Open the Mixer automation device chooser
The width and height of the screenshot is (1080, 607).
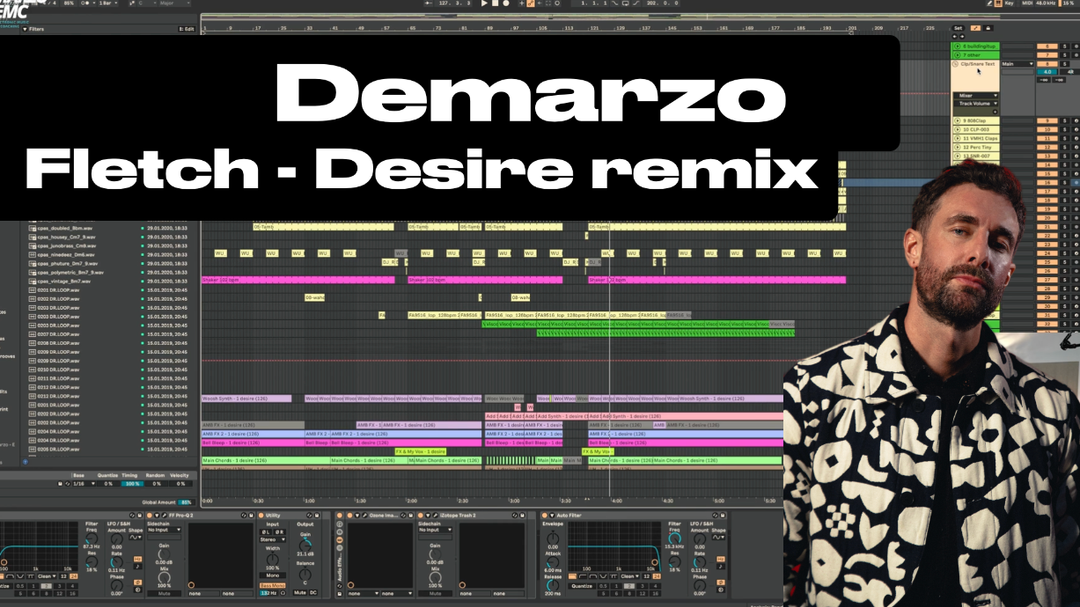pos(978,95)
